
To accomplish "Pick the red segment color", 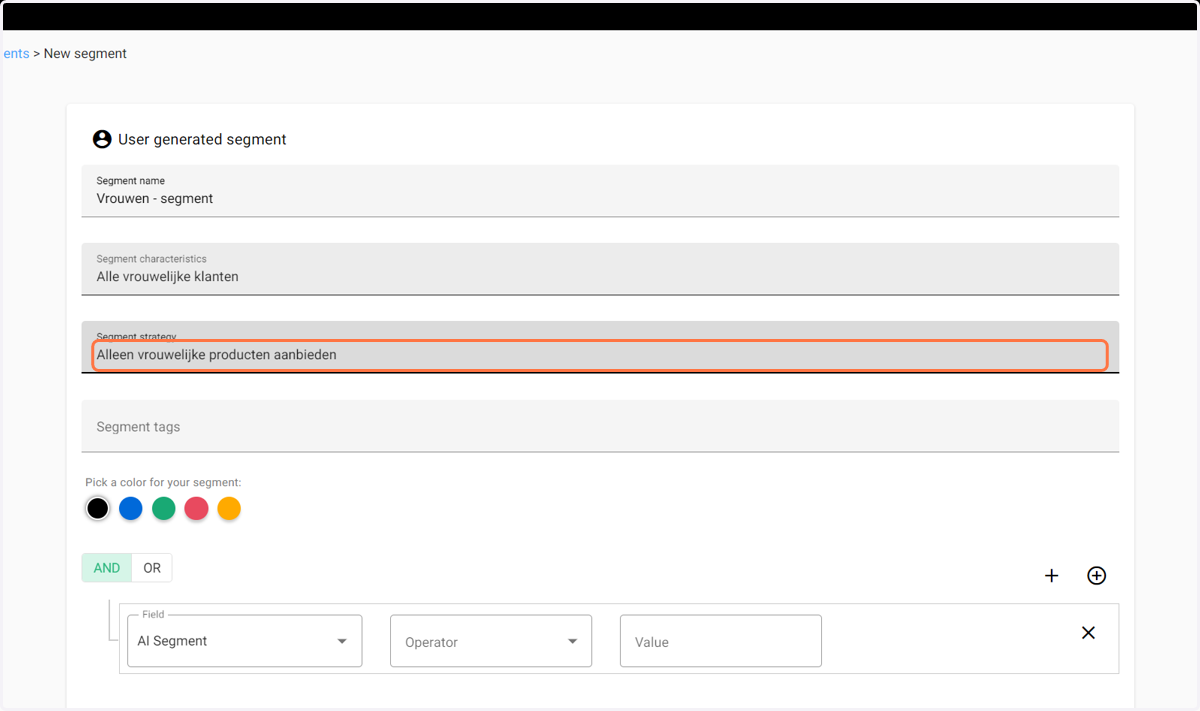I will (196, 508).
